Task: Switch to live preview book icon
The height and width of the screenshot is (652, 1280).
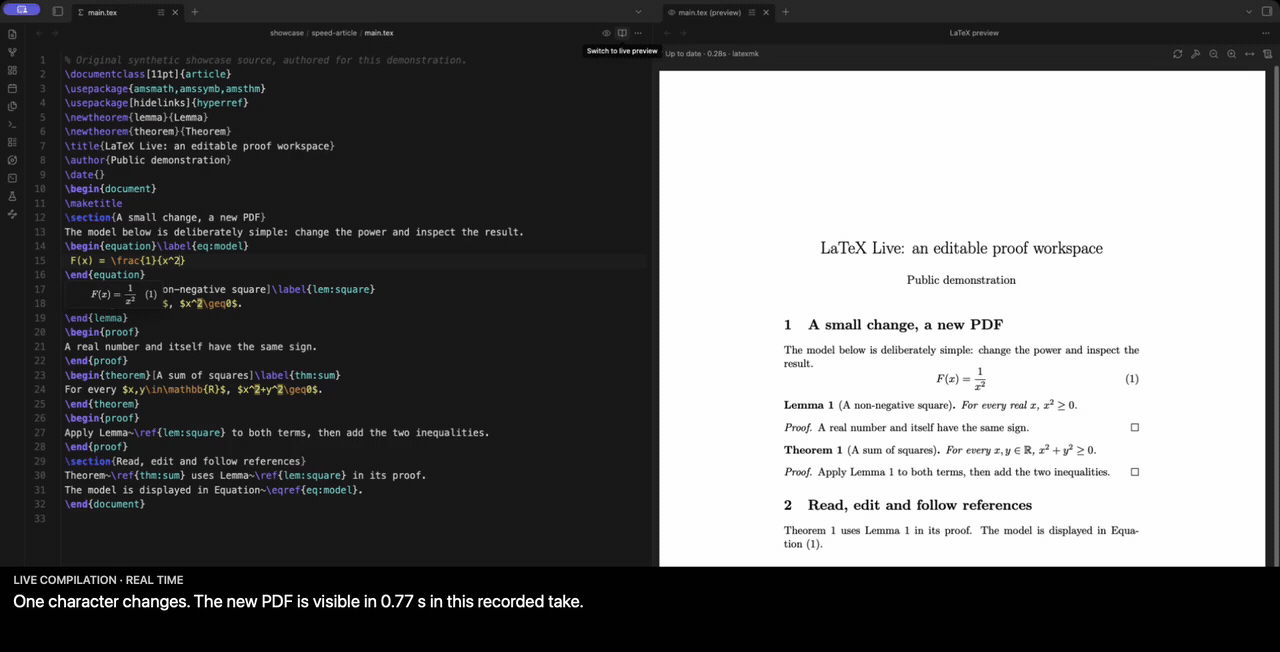Action: (622, 33)
